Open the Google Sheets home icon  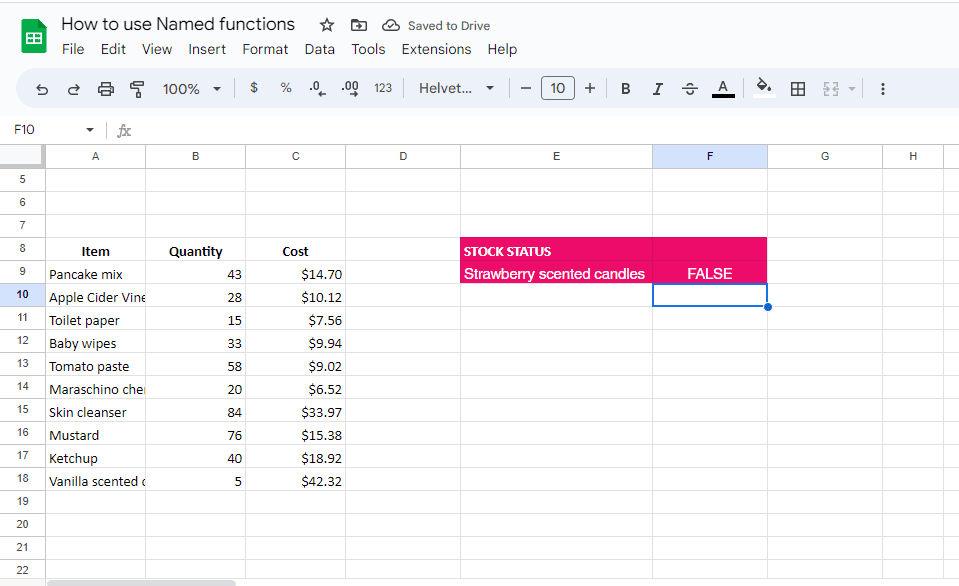point(34,37)
